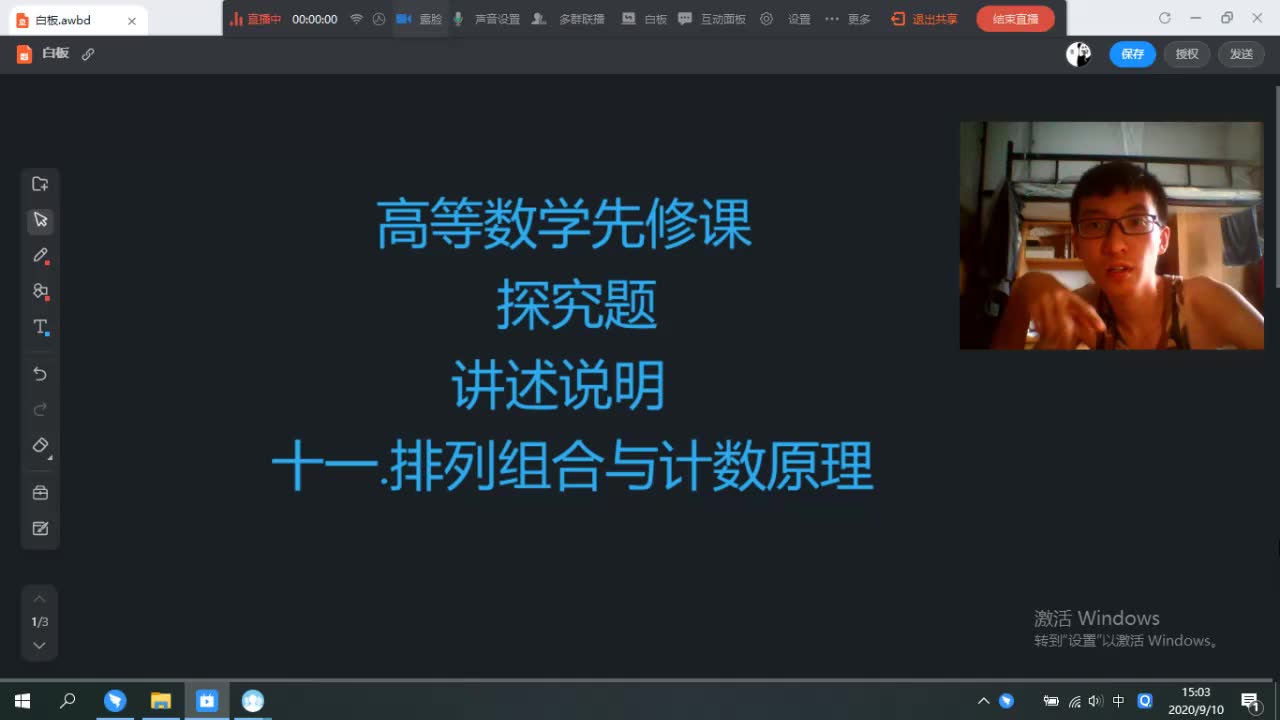
Task: Click the link icon beside 白板 title
Action: [x=88, y=53]
